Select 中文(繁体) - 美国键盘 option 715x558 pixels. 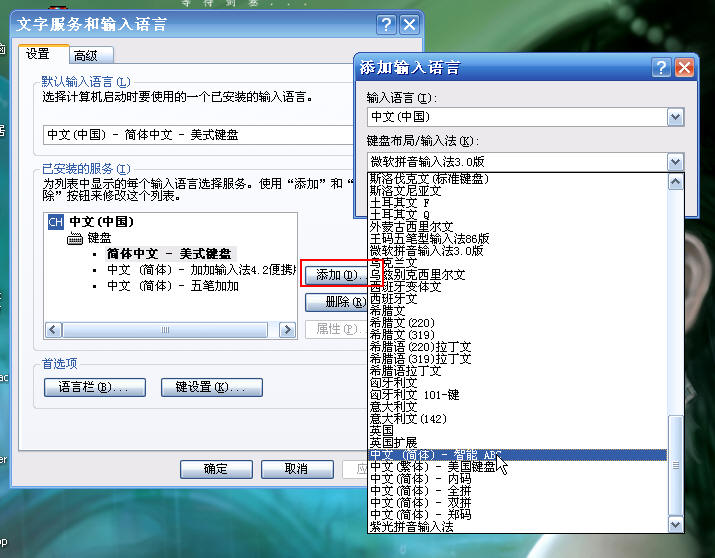517,467
